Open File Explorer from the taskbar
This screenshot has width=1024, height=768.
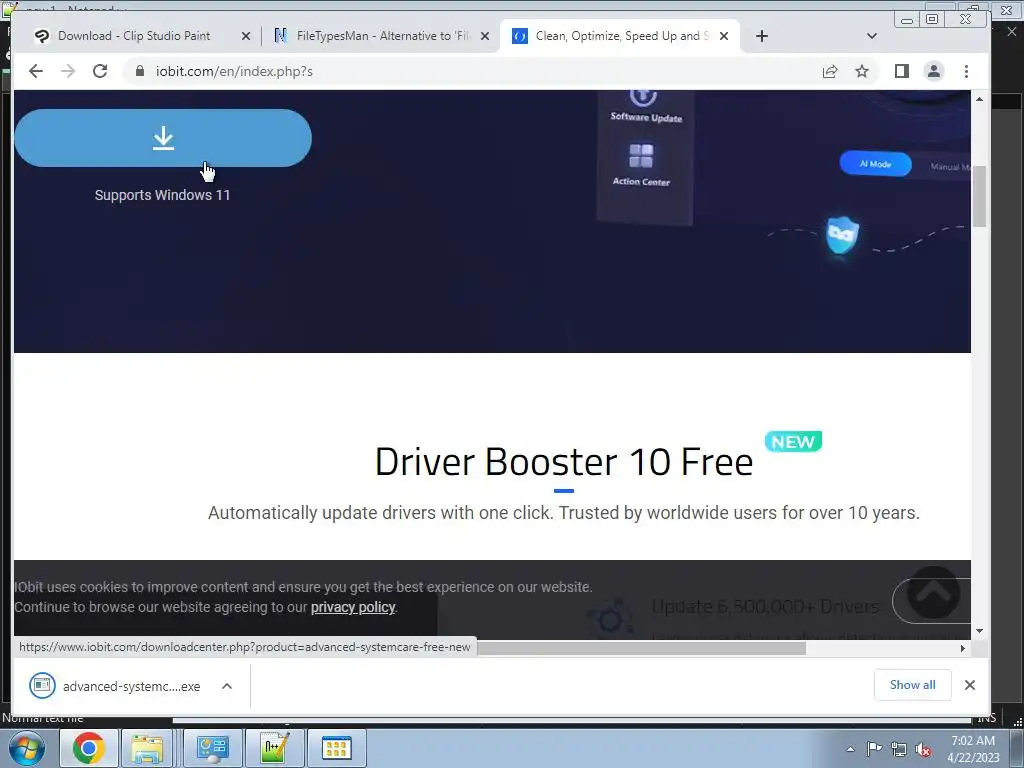coord(147,748)
